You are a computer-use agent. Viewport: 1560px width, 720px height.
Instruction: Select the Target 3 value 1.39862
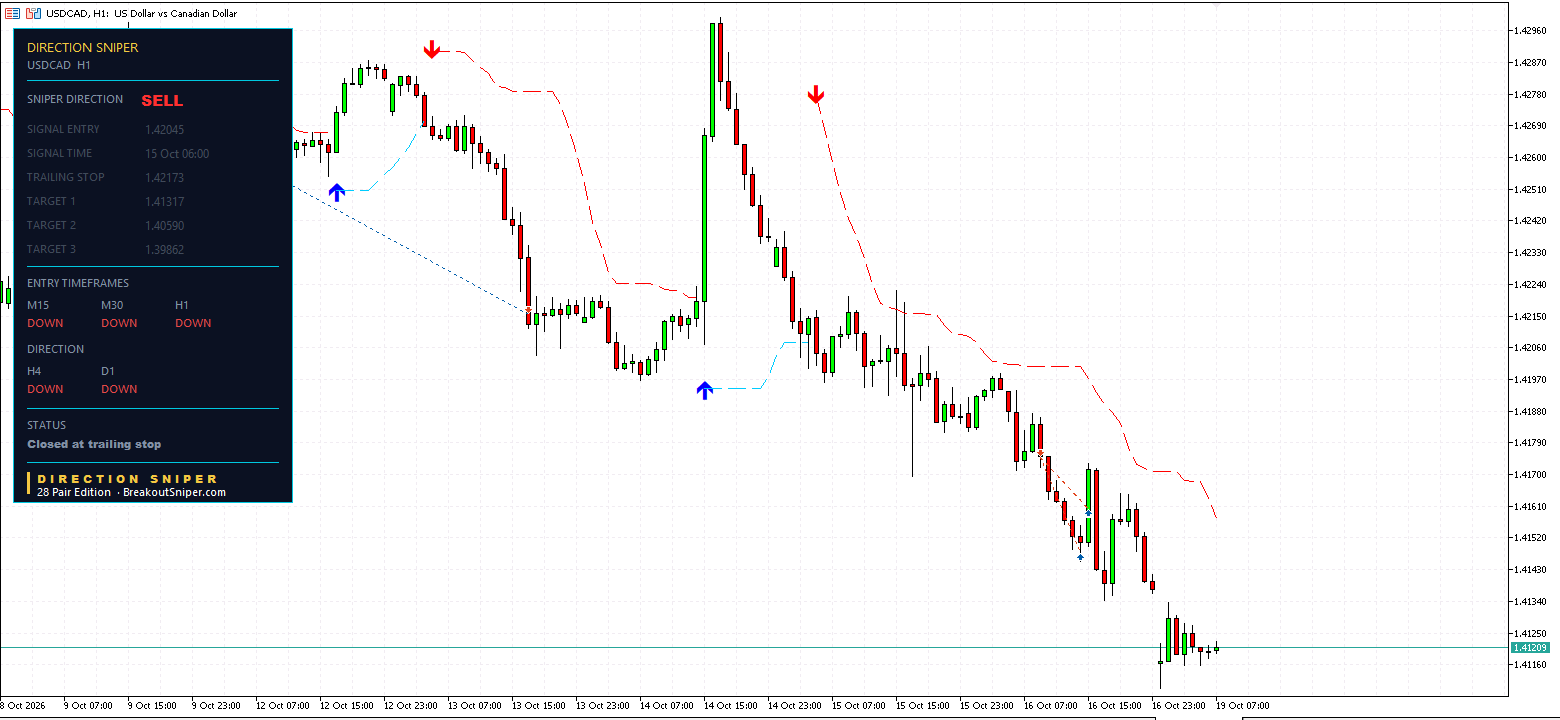[165, 250]
